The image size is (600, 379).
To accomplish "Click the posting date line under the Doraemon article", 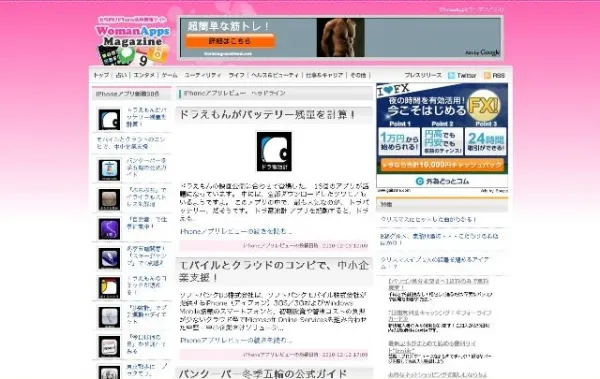I will pyautogui.click(x=305, y=245).
